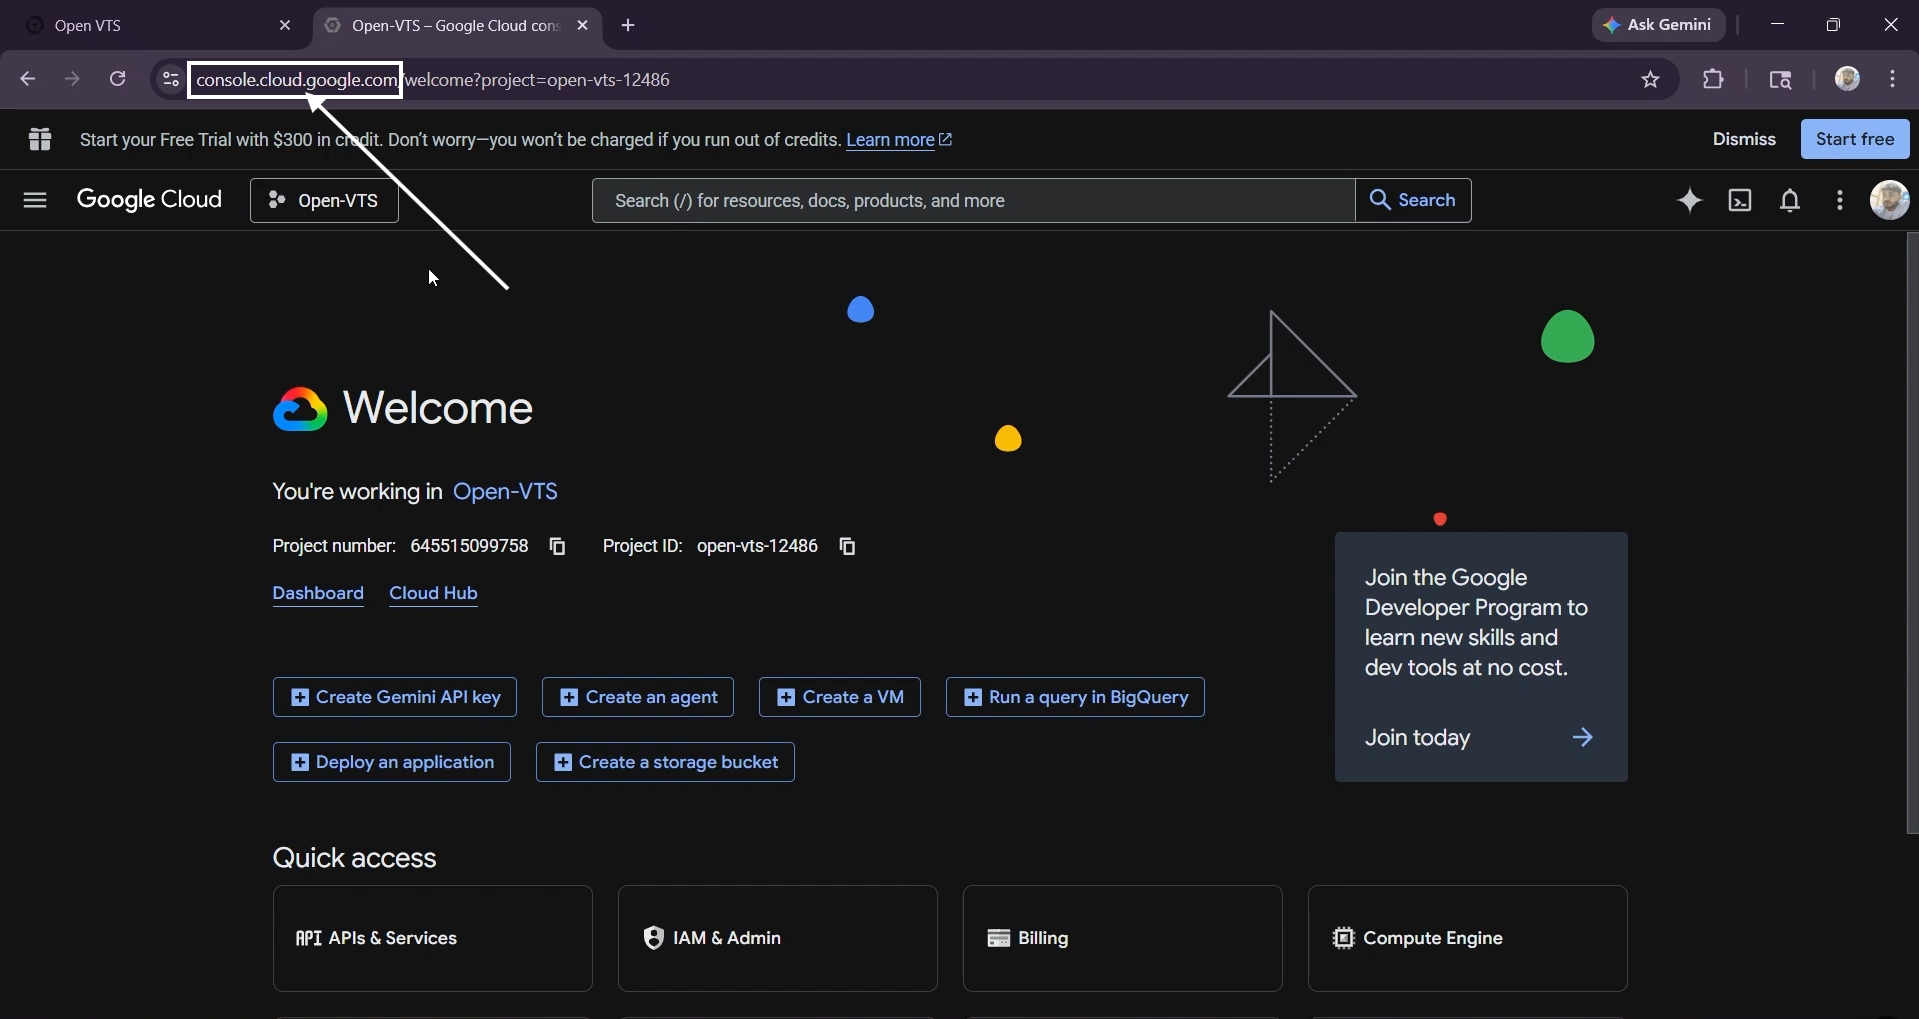Open the Open-VTS project link
The image size is (1919, 1019).
pos(505,492)
